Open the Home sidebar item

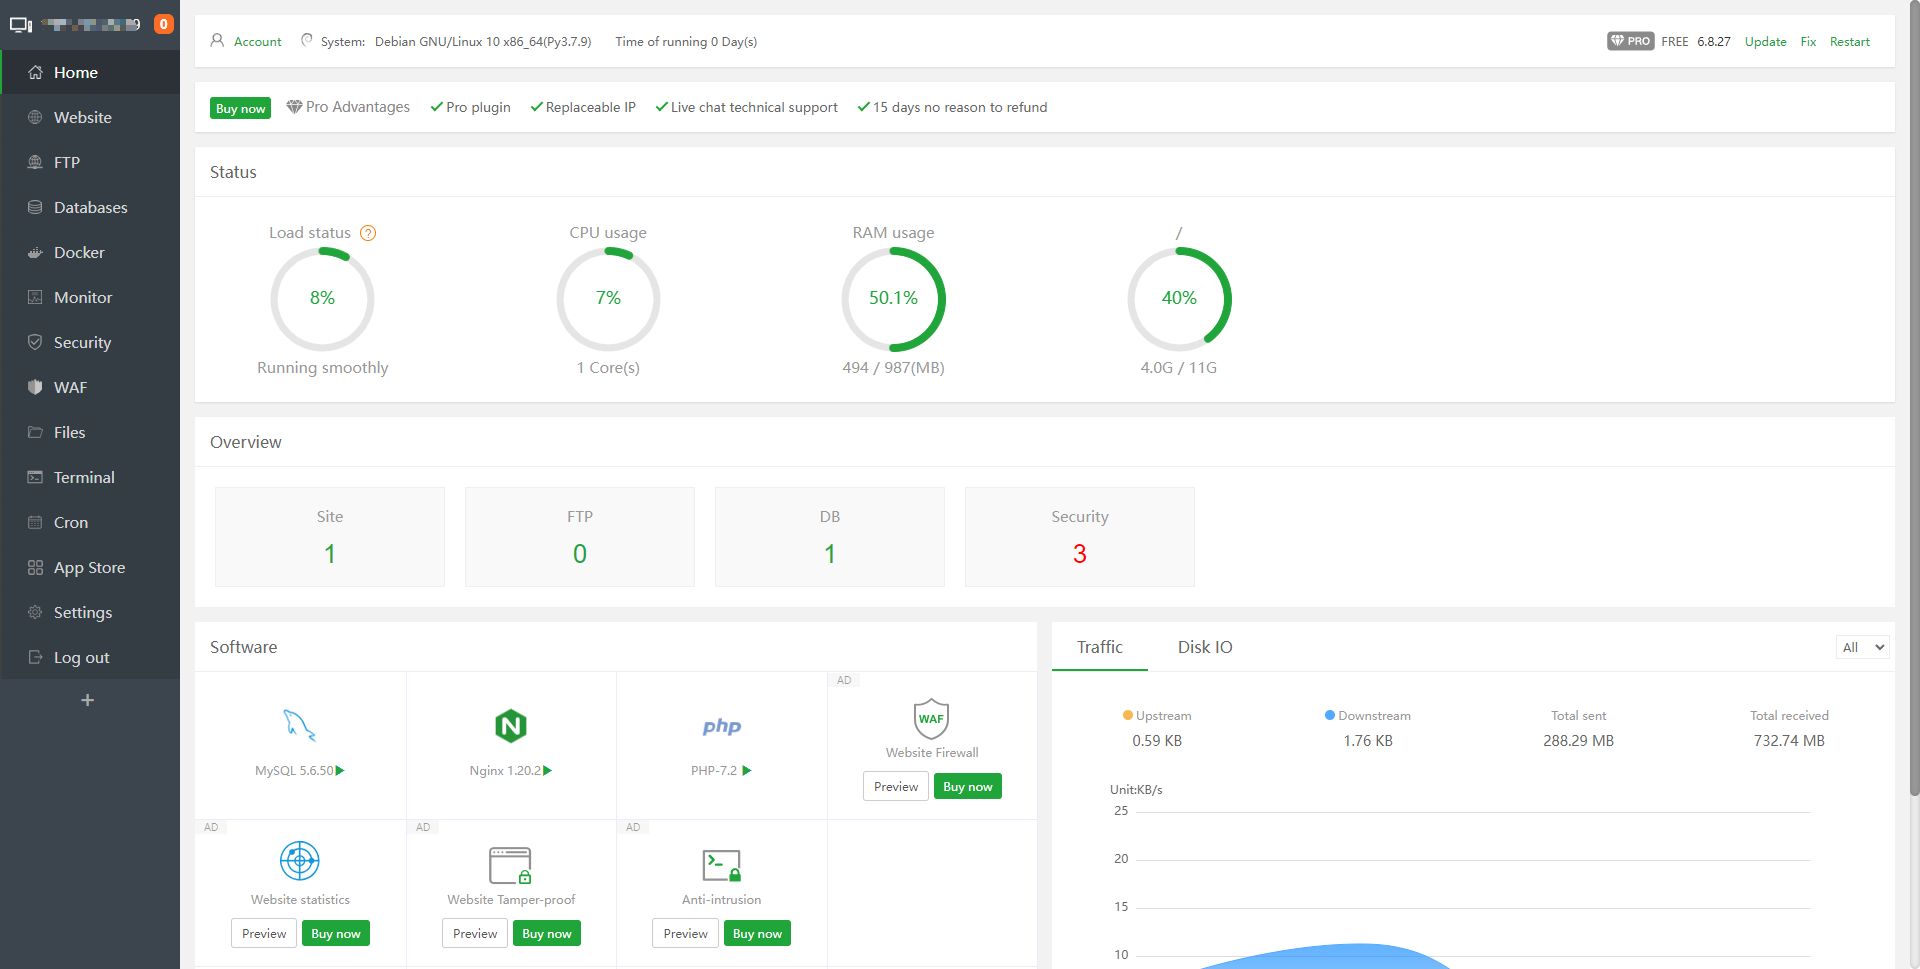click(x=90, y=72)
